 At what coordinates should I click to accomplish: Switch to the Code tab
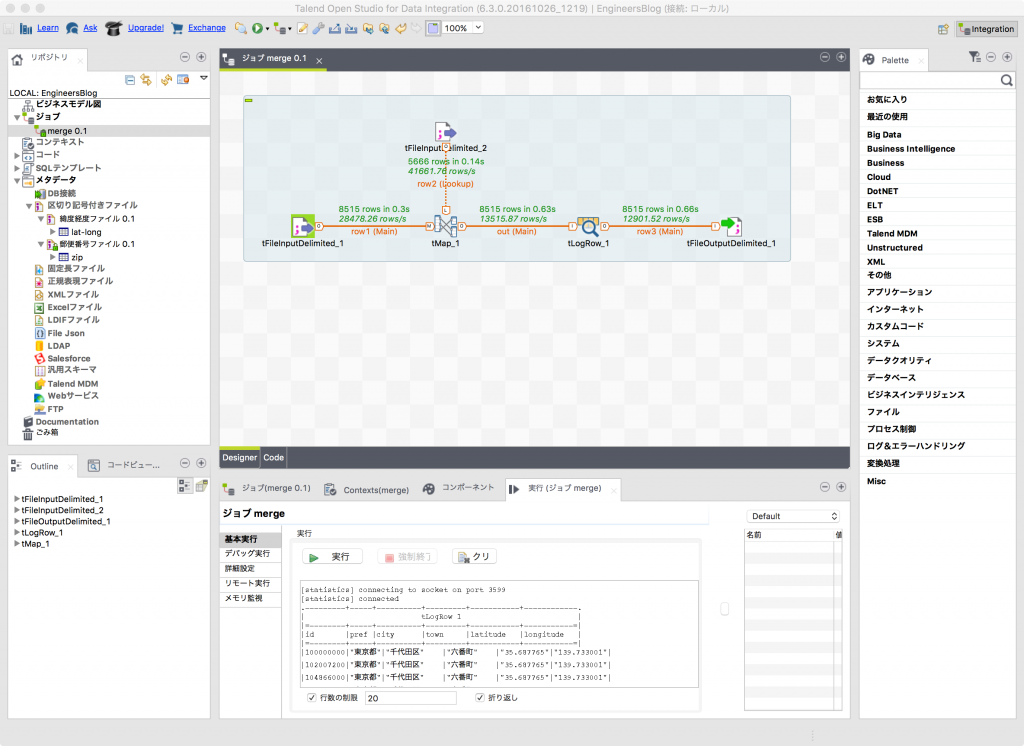point(273,457)
